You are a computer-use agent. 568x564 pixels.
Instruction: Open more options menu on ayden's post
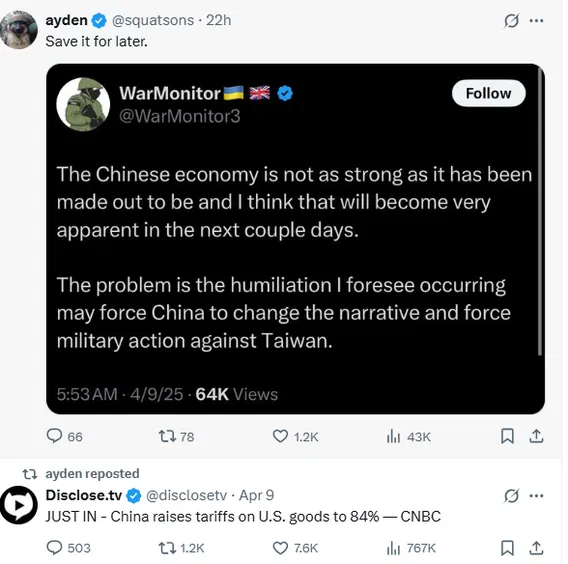point(536,21)
